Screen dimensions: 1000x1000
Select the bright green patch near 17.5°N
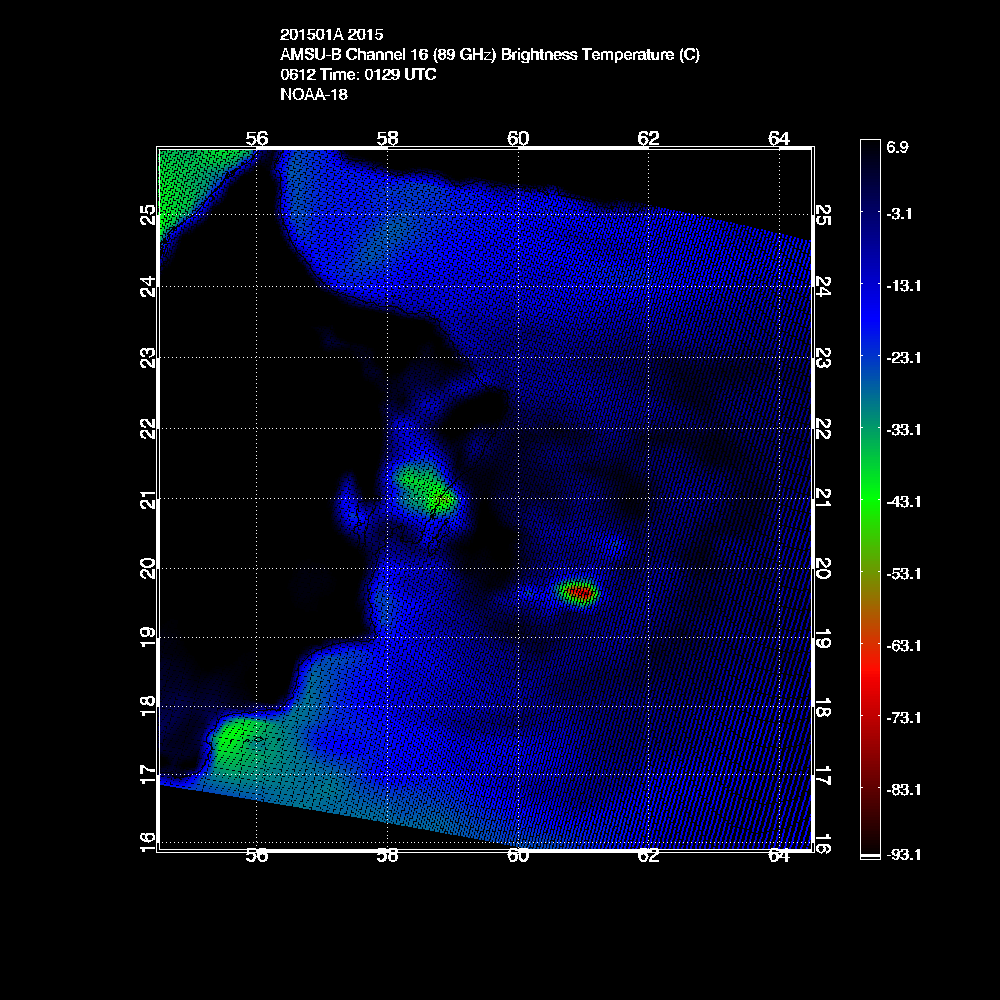(x=236, y=742)
